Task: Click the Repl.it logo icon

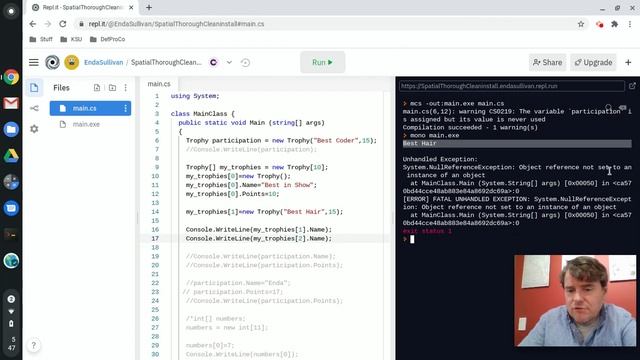Action: click(52, 62)
